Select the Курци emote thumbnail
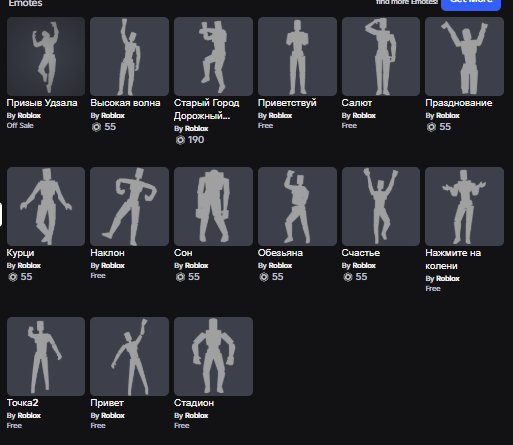 [x=46, y=207]
